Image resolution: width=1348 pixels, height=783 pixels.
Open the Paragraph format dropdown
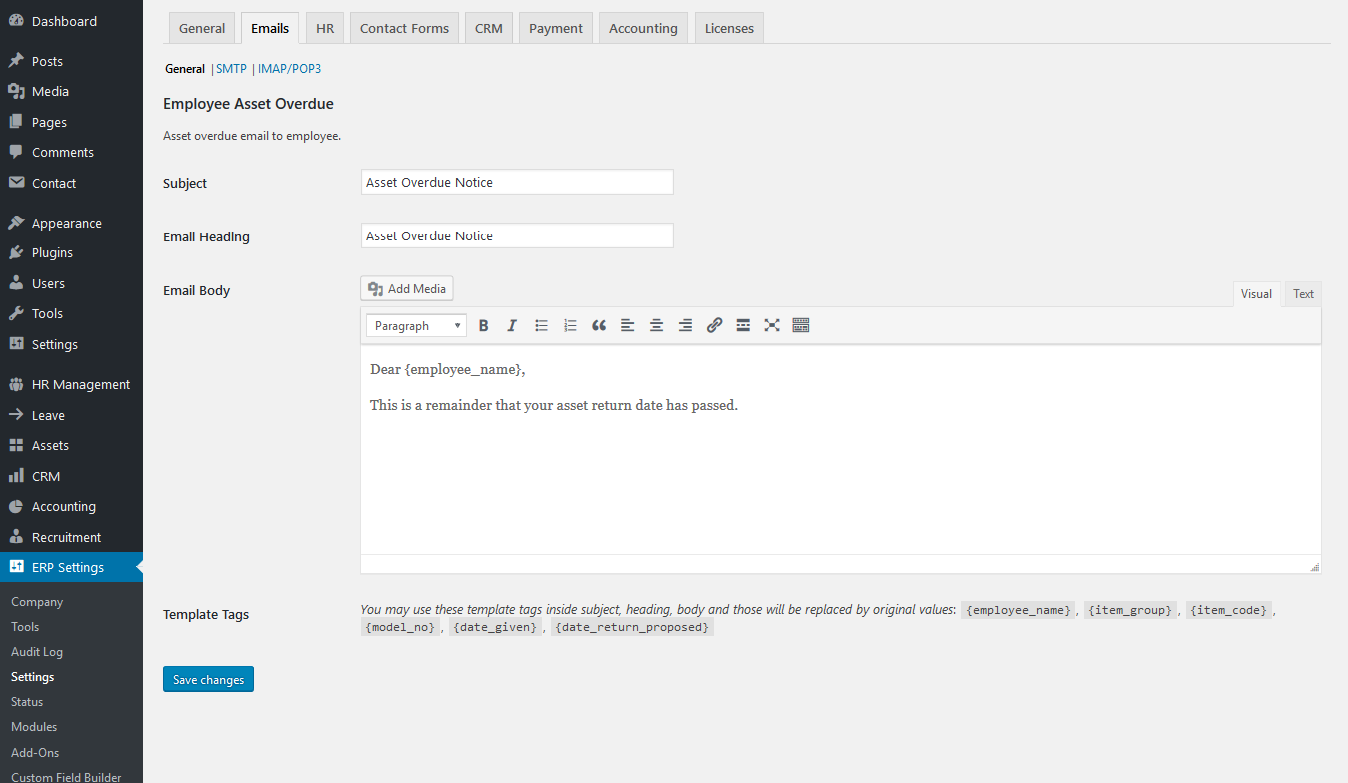point(416,325)
